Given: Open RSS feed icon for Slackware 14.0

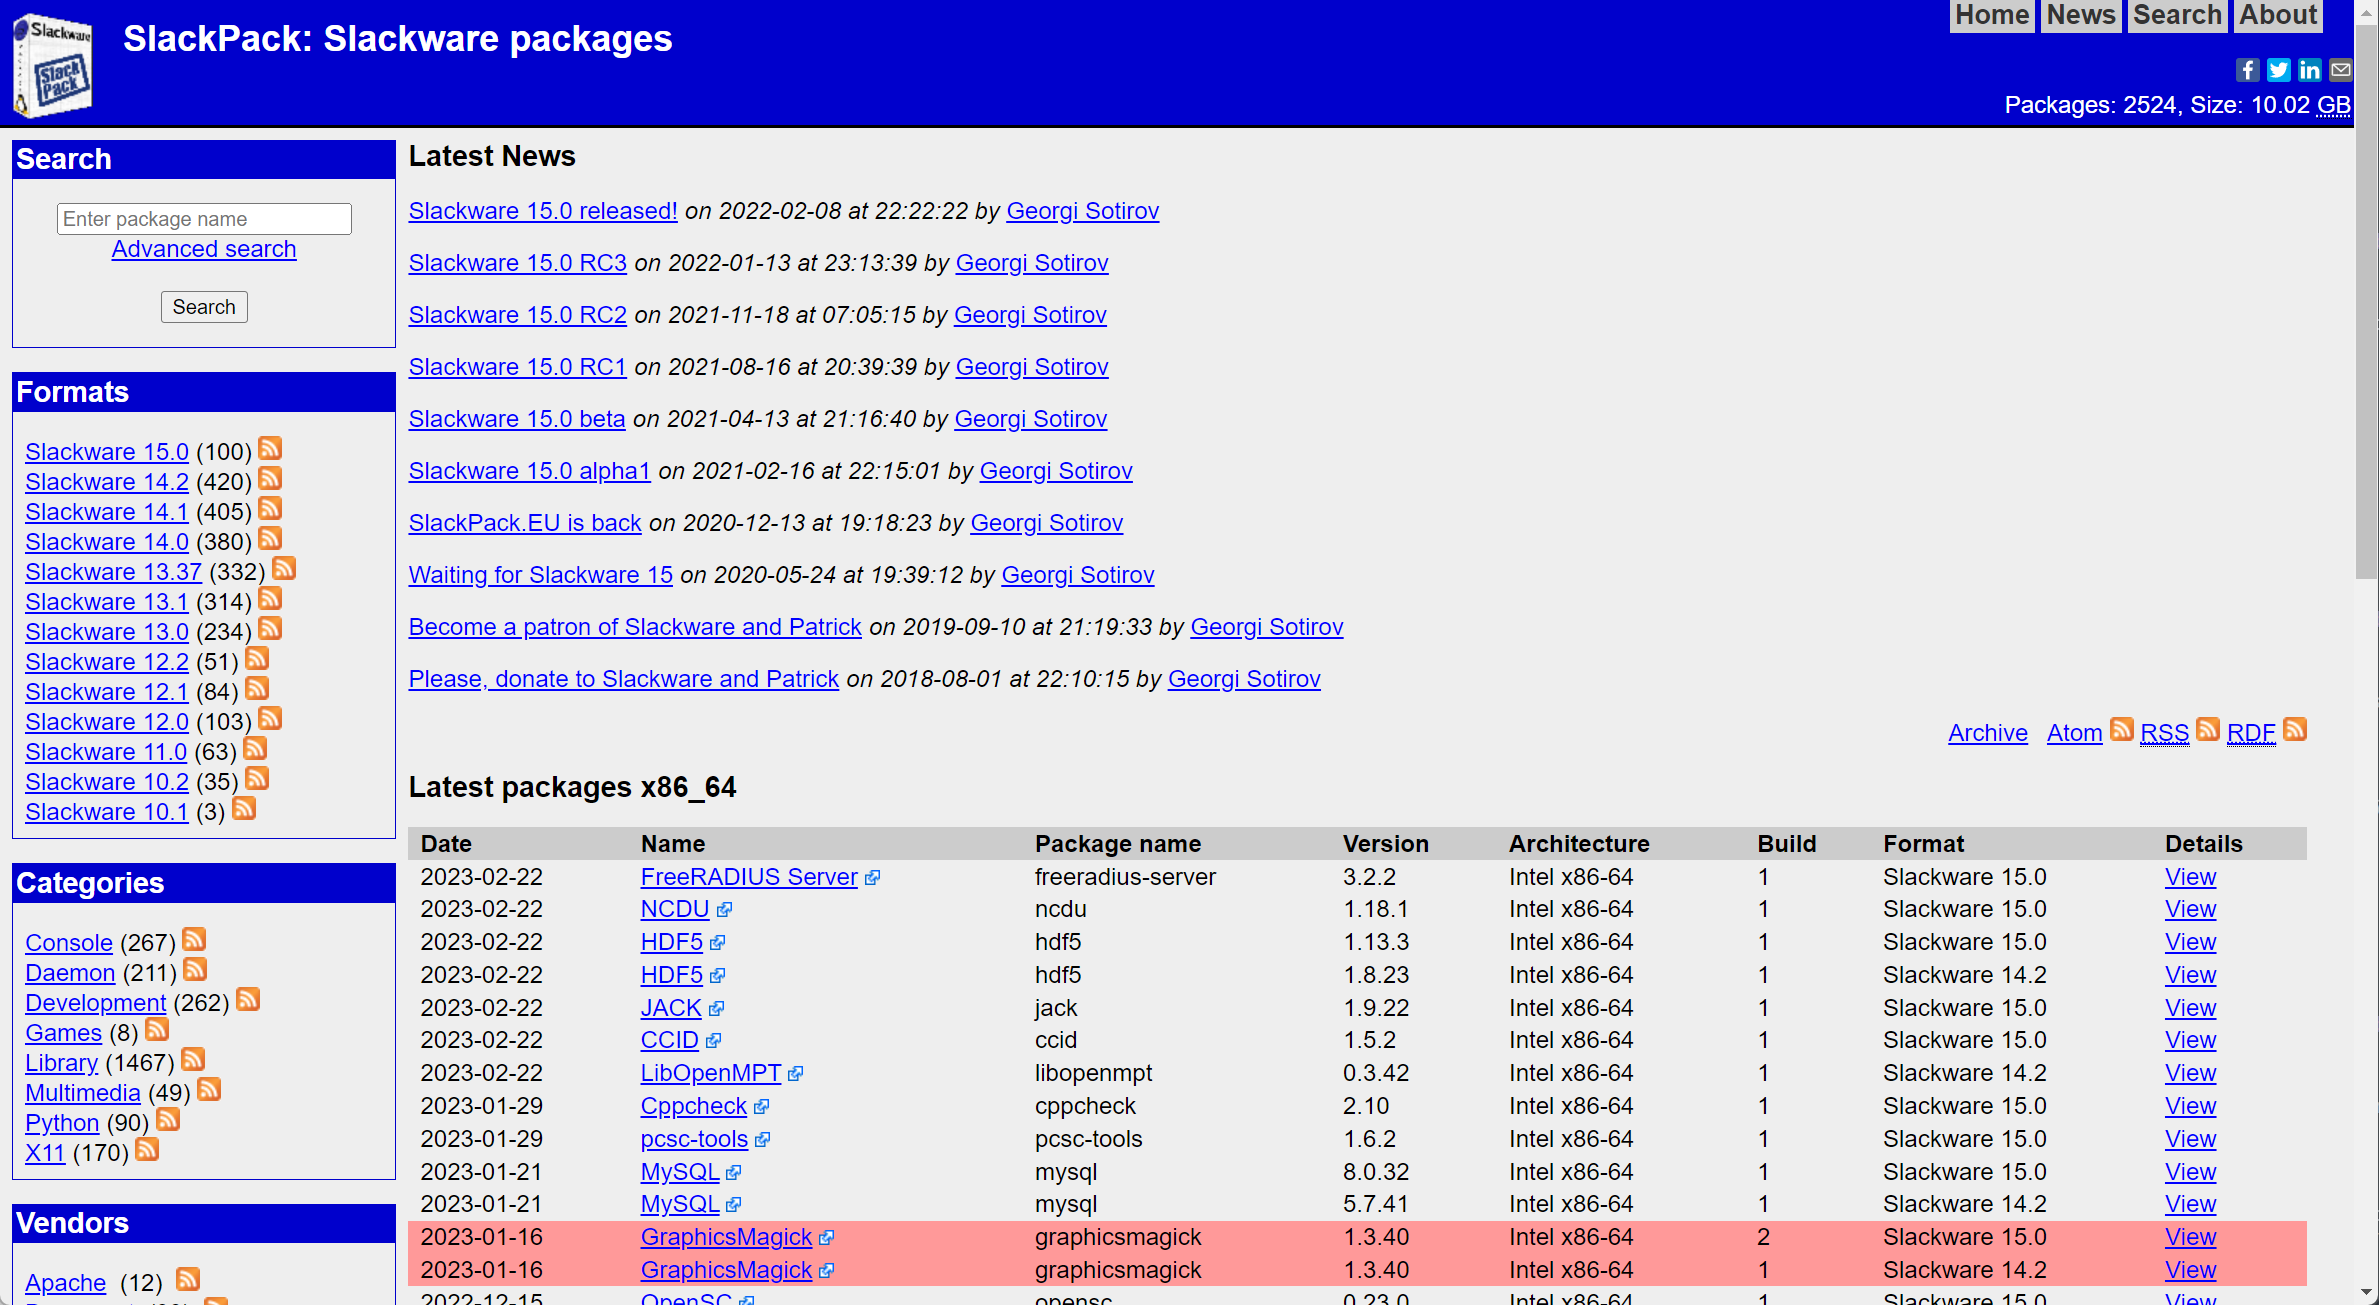Looking at the screenshot, I should (x=270, y=538).
